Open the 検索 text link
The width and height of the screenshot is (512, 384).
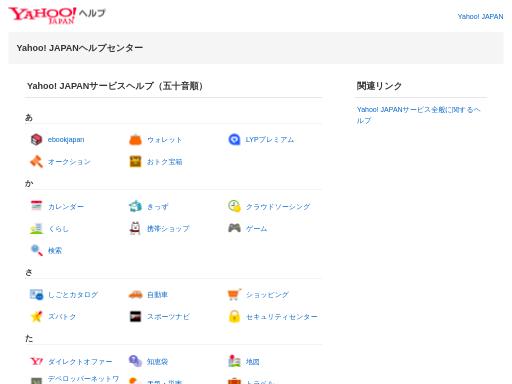55,251
